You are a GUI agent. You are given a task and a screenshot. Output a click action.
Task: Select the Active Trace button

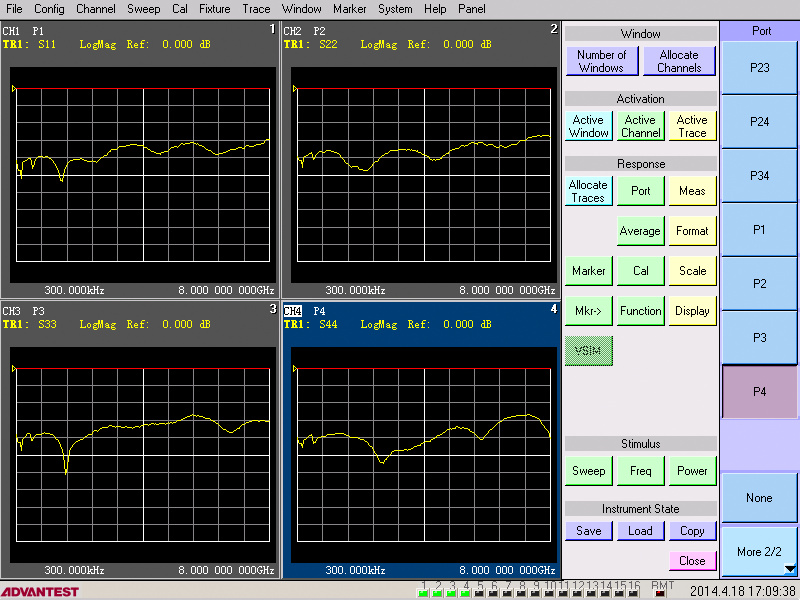[x=692, y=126]
